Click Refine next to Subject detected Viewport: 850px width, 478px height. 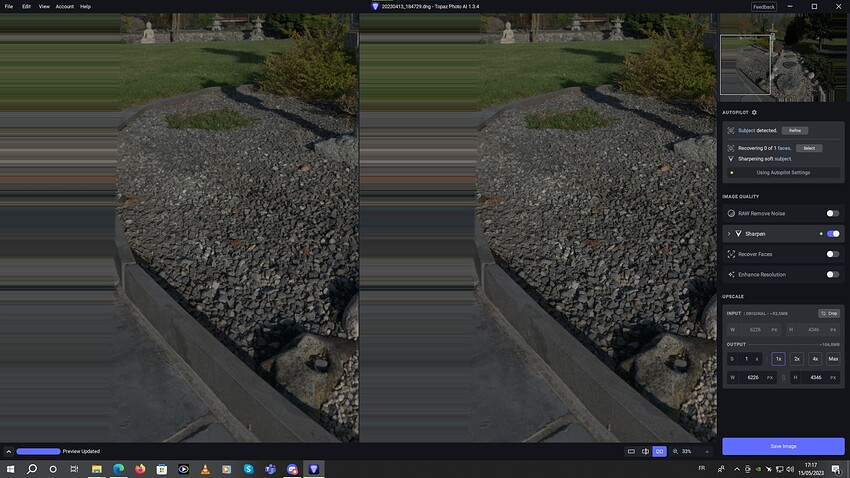coord(795,131)
